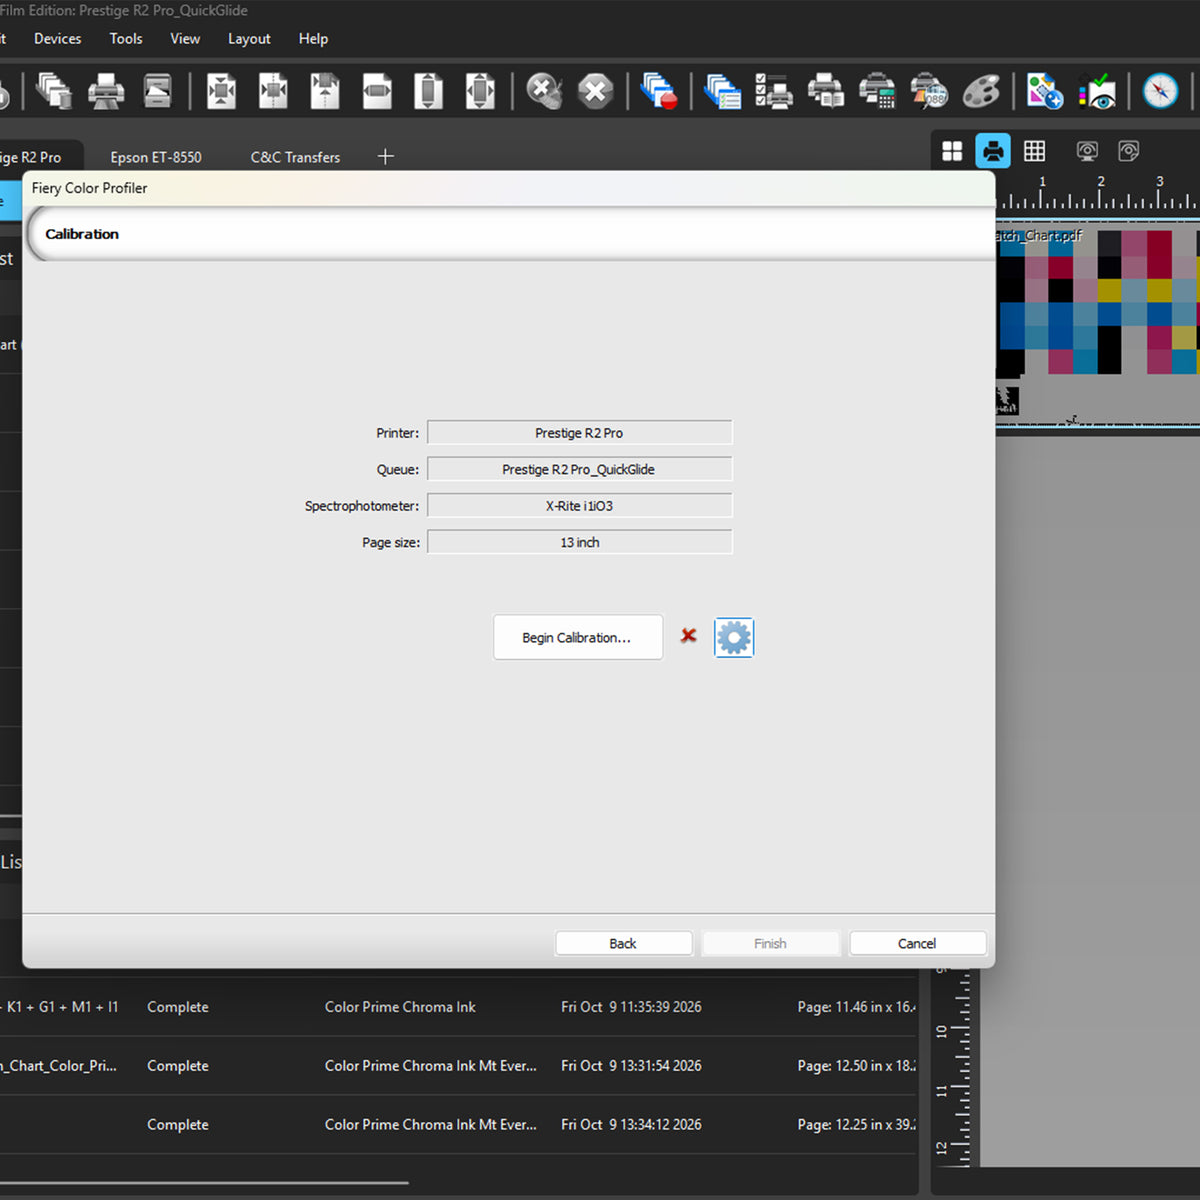Viewport: 1200px width, 1200px height.
Task: Click the Page size field showing 13 inch
Action: tap(580, 542)
